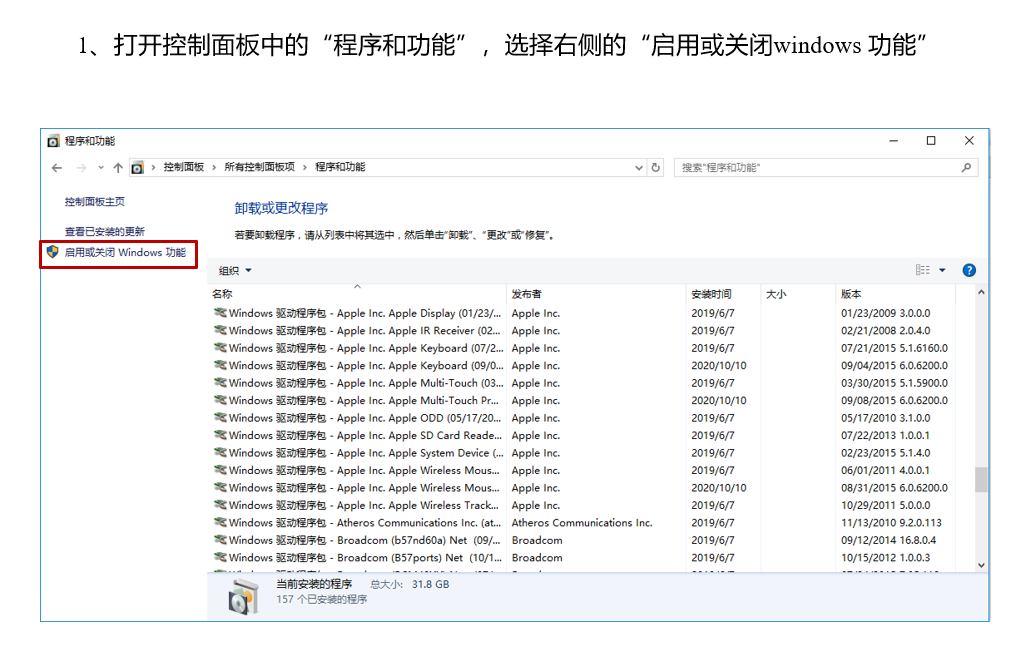Screen dimensions: 1028x648
Task: Select 控制面板 in the breadcrumb bar
Action: pyautogui.click(x=185, y=167)
